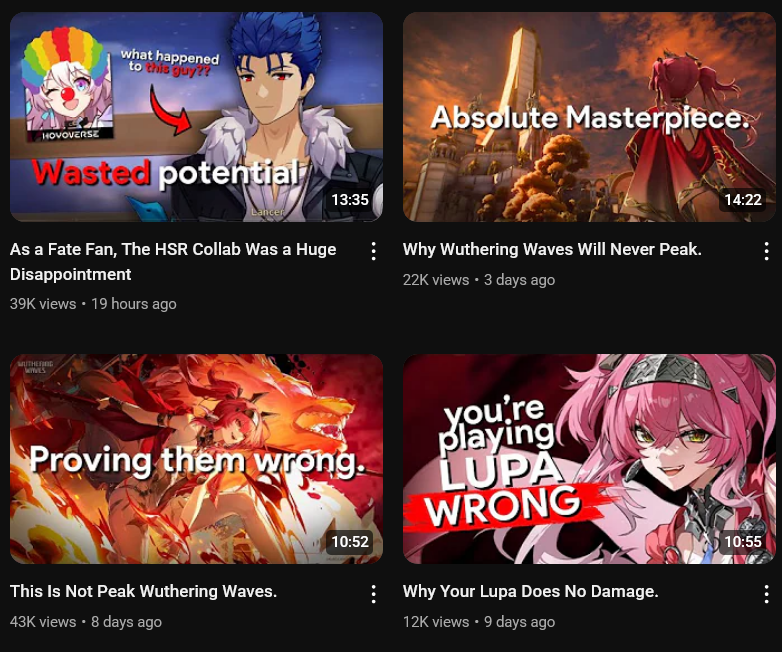Open the Absolute Masterpiece thumbnail
The height and width of the screenshot is (652, 782).
(589, 117)
